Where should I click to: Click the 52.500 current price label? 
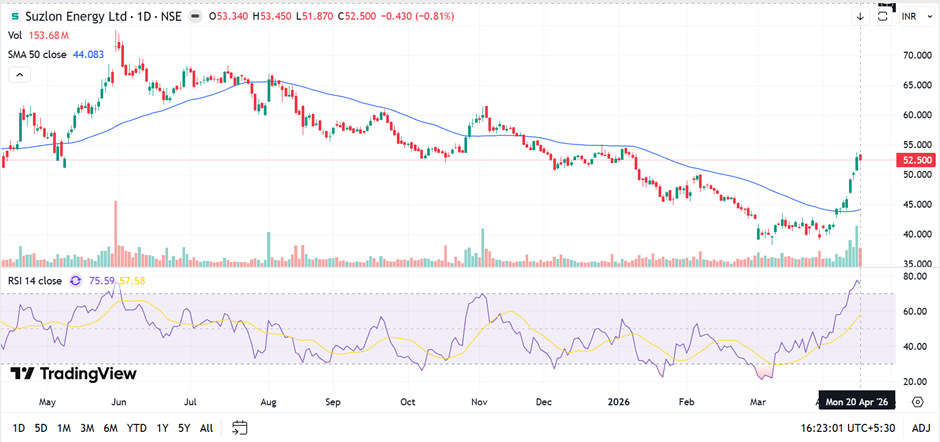[917, 160]
